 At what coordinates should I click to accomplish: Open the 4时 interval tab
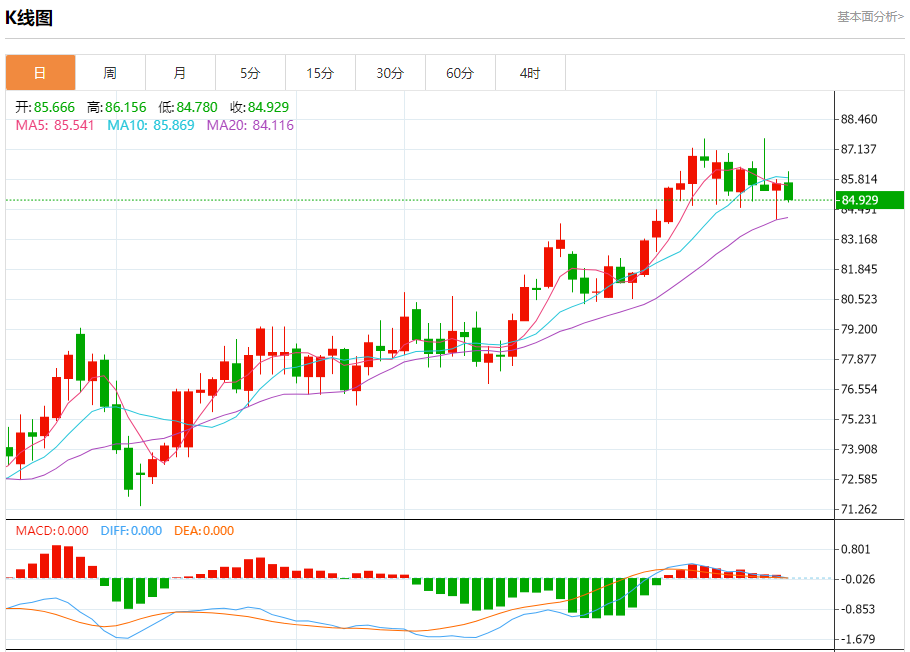coord(530,73)
